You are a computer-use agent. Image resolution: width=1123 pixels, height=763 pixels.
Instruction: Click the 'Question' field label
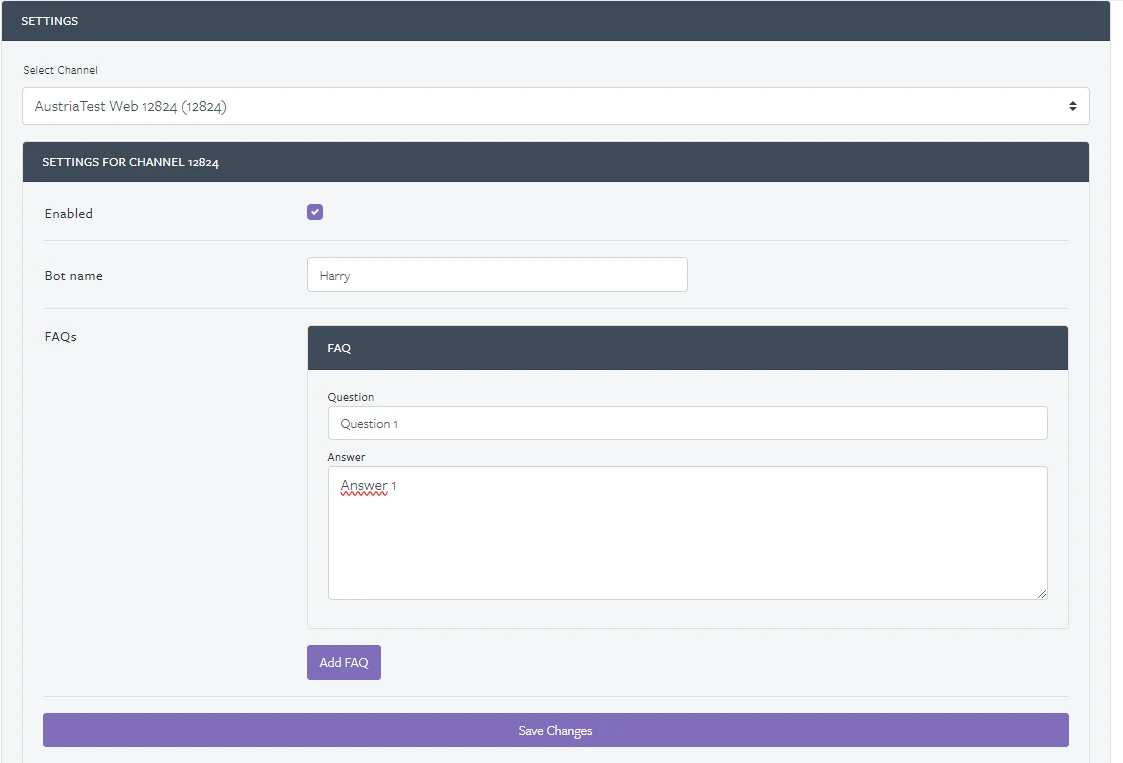coord(351,397)
